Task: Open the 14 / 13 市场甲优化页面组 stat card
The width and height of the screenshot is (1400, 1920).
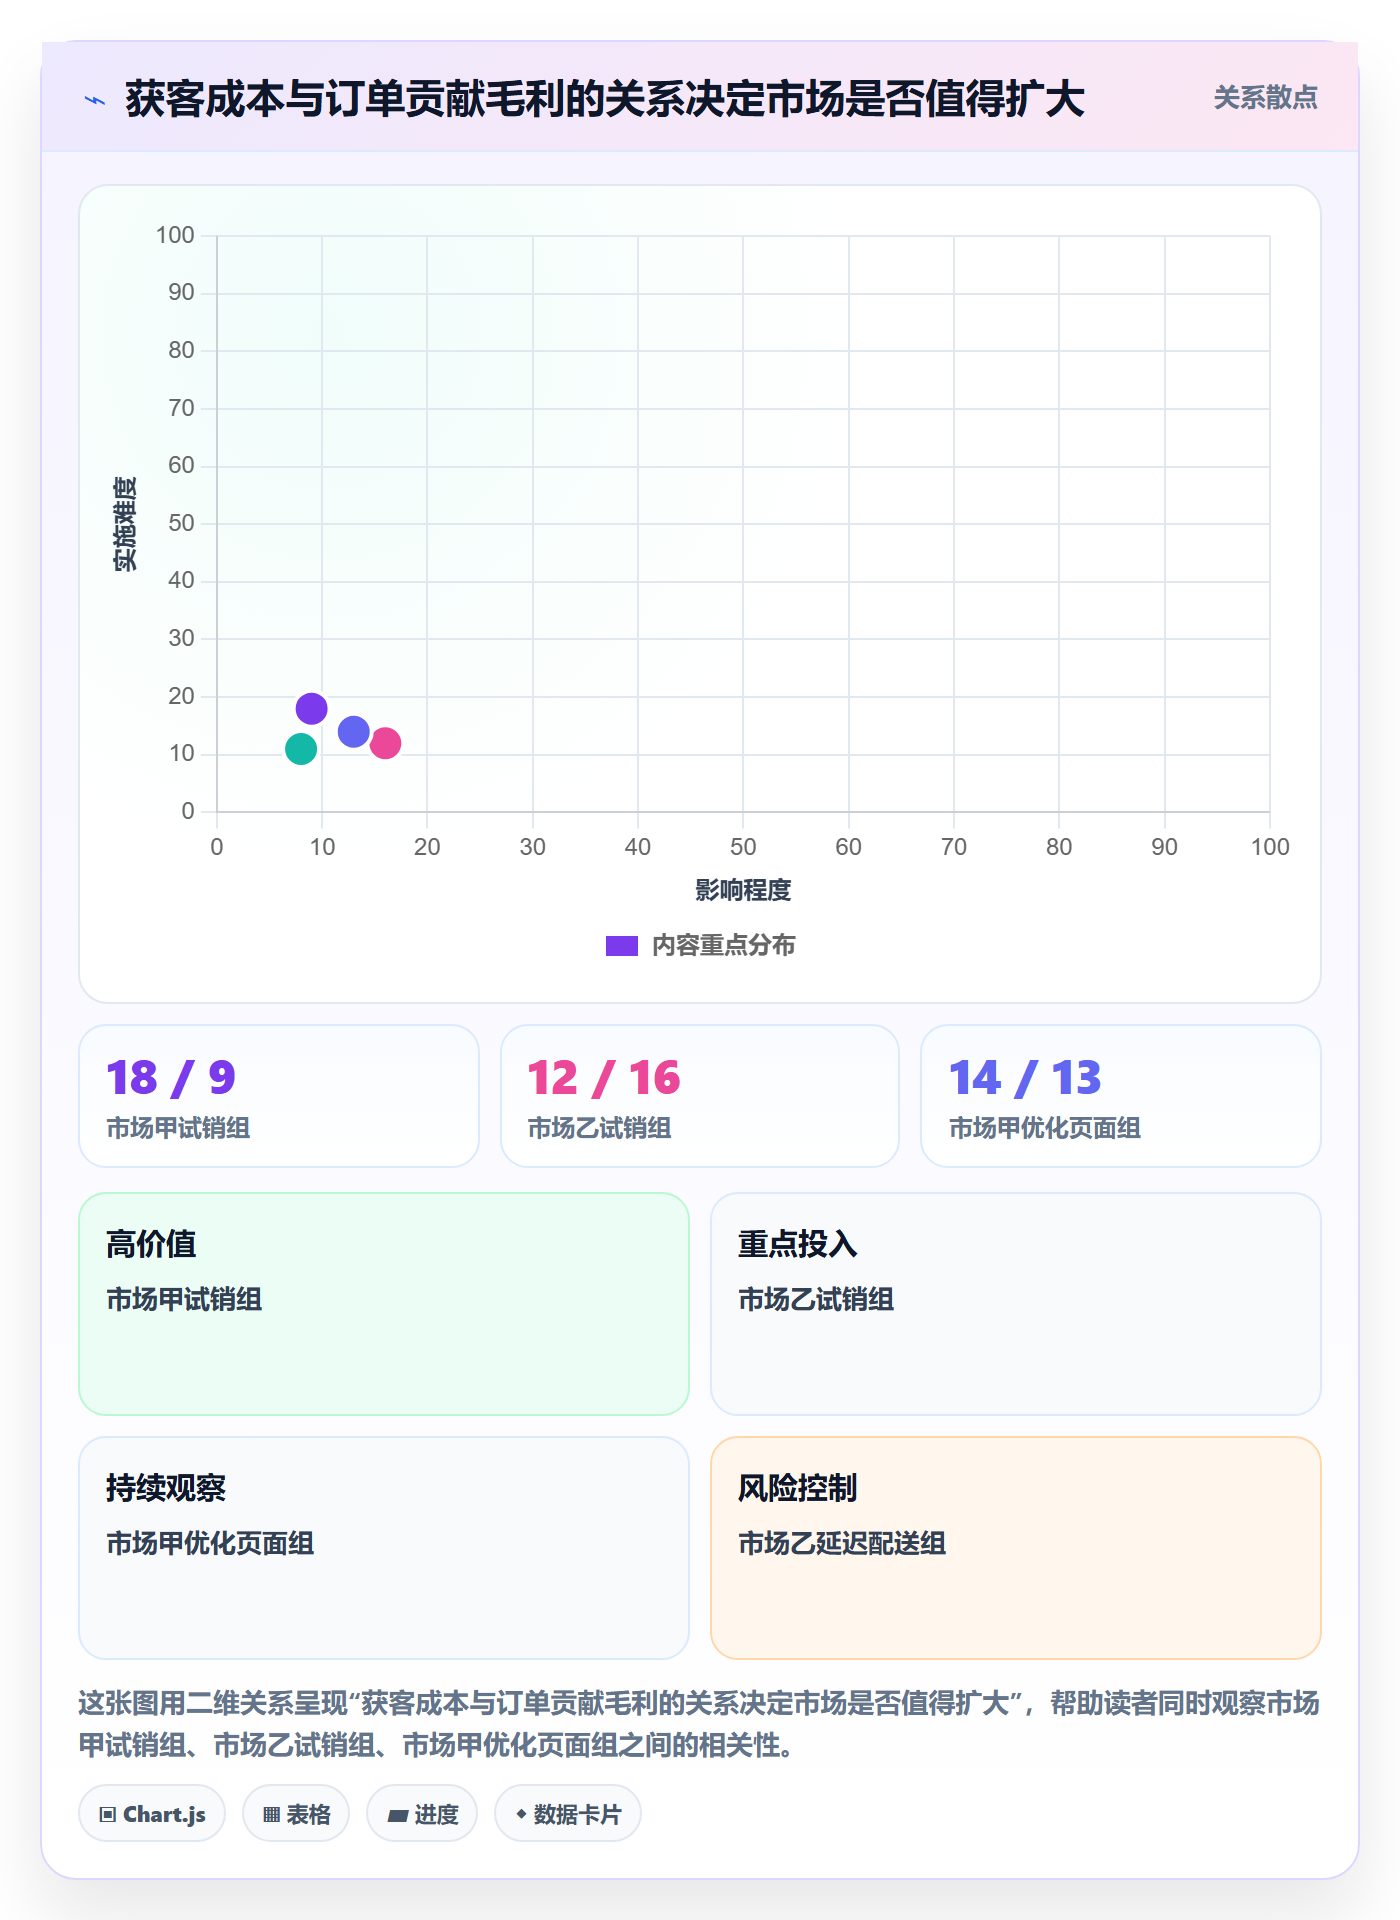Action: coord(1121,1096)
